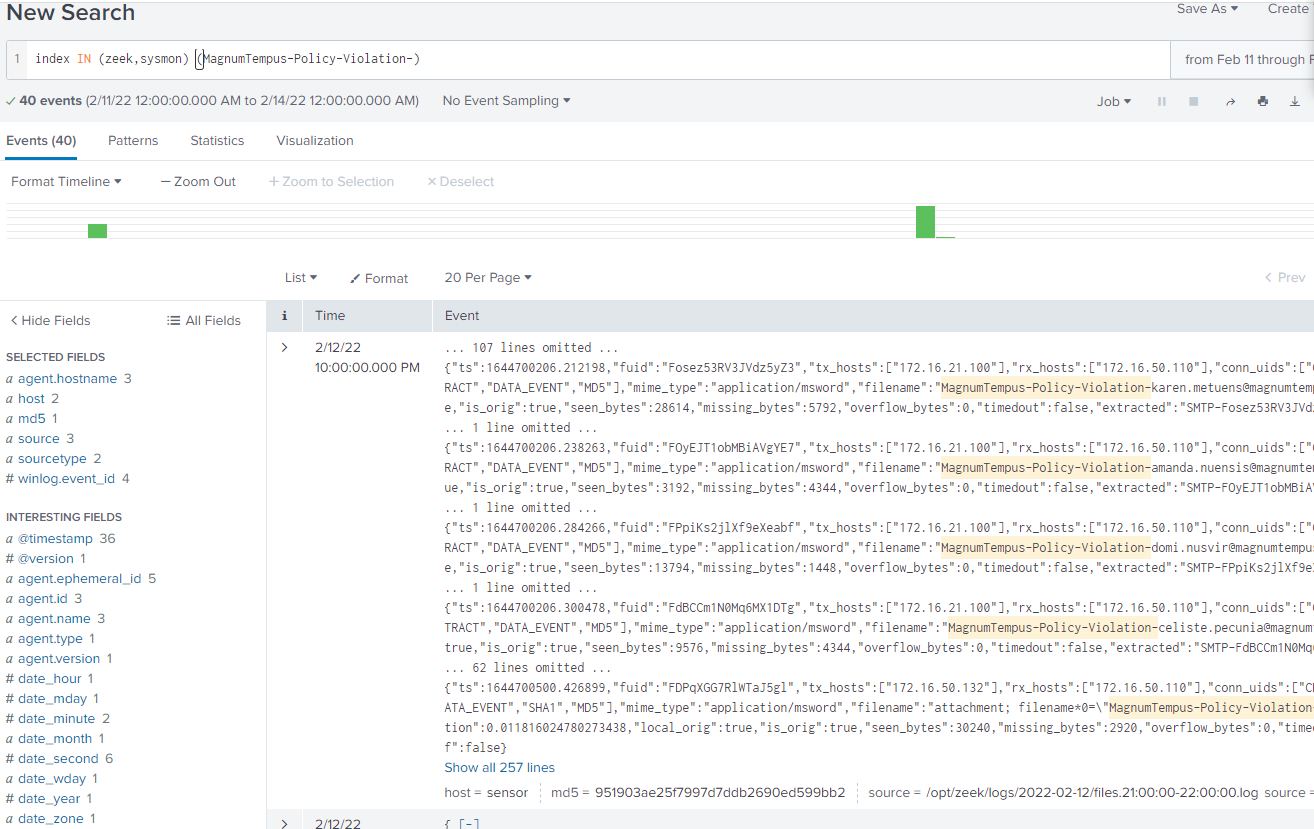Select agent.id field
The width and height of the screenshot is (1314, 829).
(43, 599)
